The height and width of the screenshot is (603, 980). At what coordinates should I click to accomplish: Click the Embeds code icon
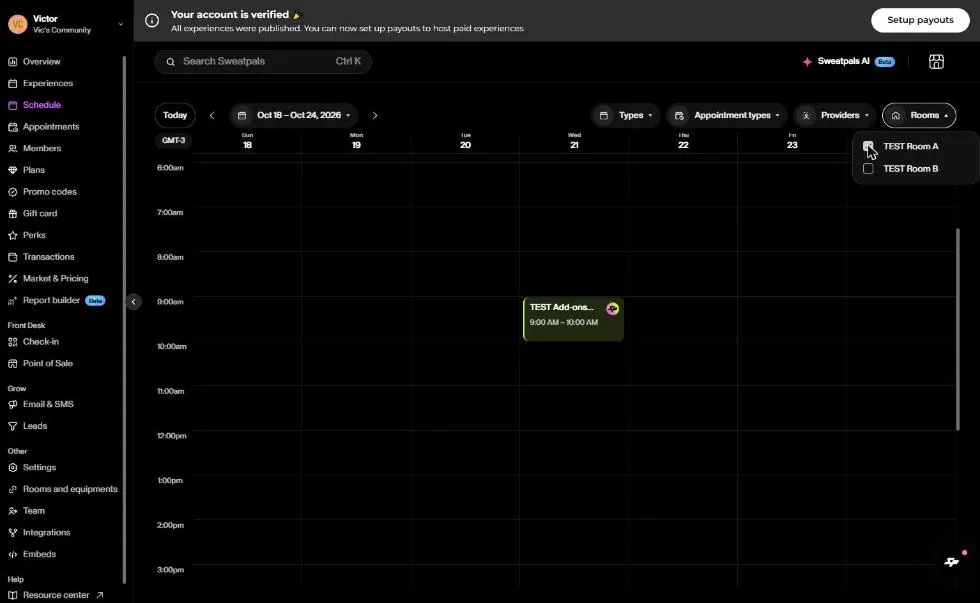[x=12, y=554]
